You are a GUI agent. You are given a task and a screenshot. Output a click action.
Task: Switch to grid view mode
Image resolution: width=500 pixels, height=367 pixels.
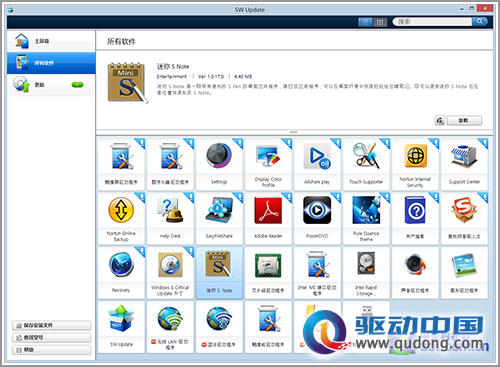pyautogui.click(x=380, y=22)
